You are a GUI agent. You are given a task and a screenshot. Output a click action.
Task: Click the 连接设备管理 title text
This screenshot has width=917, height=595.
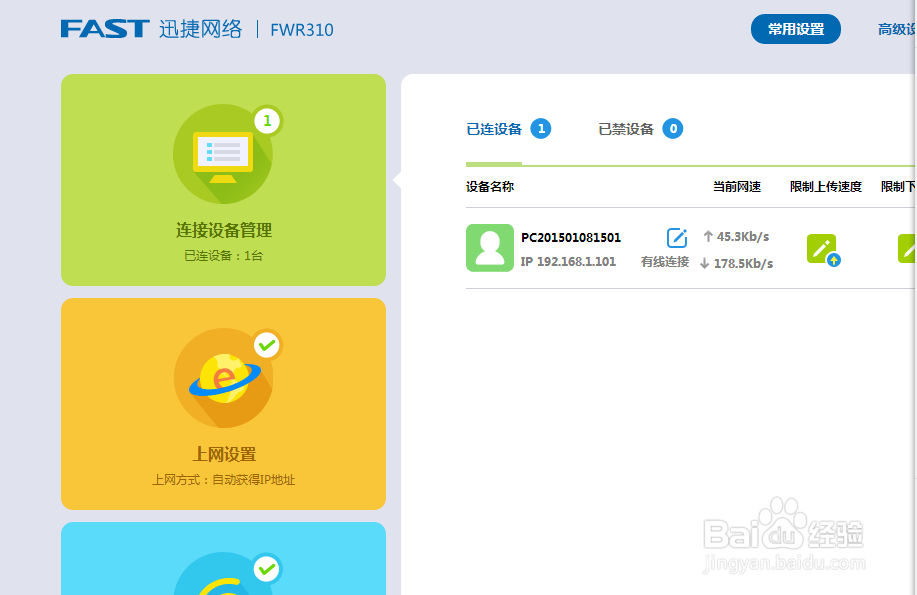tap(223, 230)
